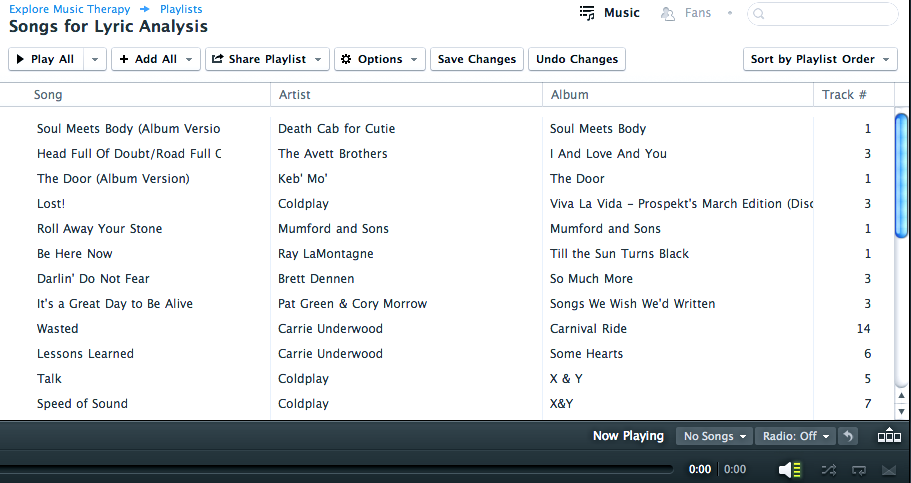
Task: Open the Music section icon
Action: (587, 13)
